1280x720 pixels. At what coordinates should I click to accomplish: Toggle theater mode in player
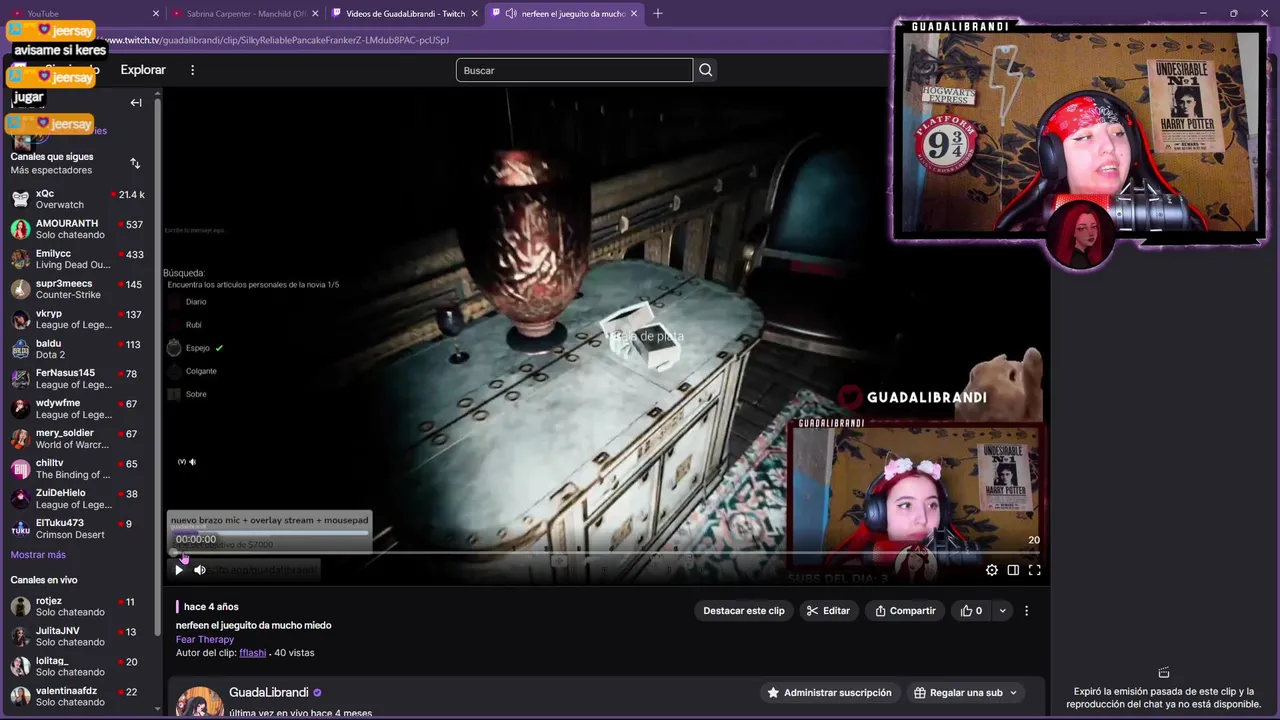[x=1013, y=570]
